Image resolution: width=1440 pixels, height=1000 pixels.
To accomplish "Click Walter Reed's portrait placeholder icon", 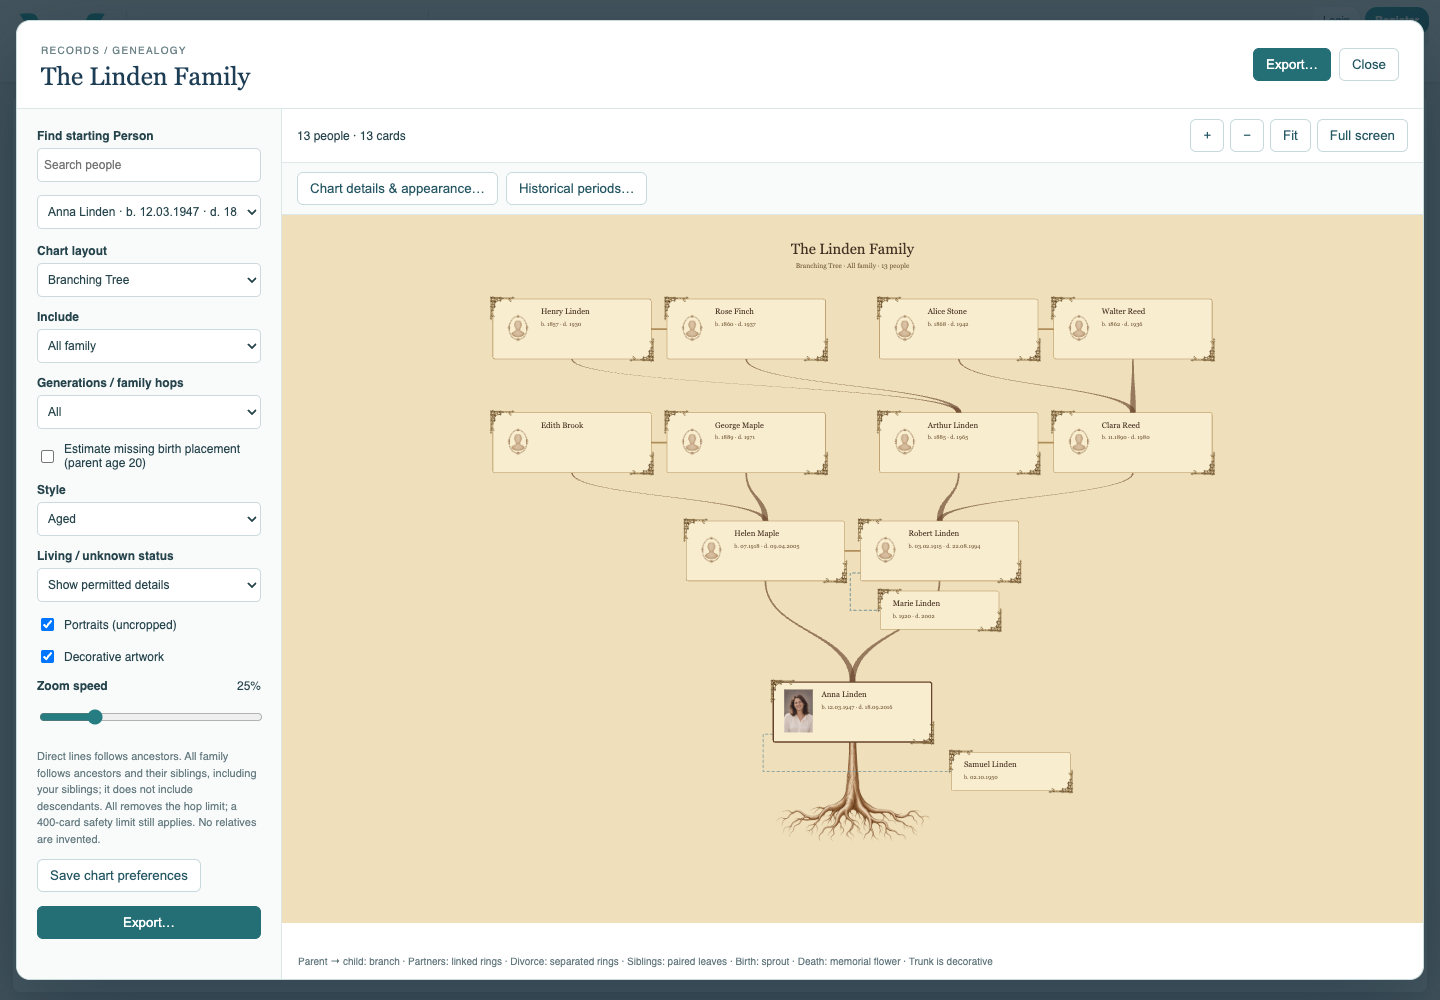I will point(1079,328).
